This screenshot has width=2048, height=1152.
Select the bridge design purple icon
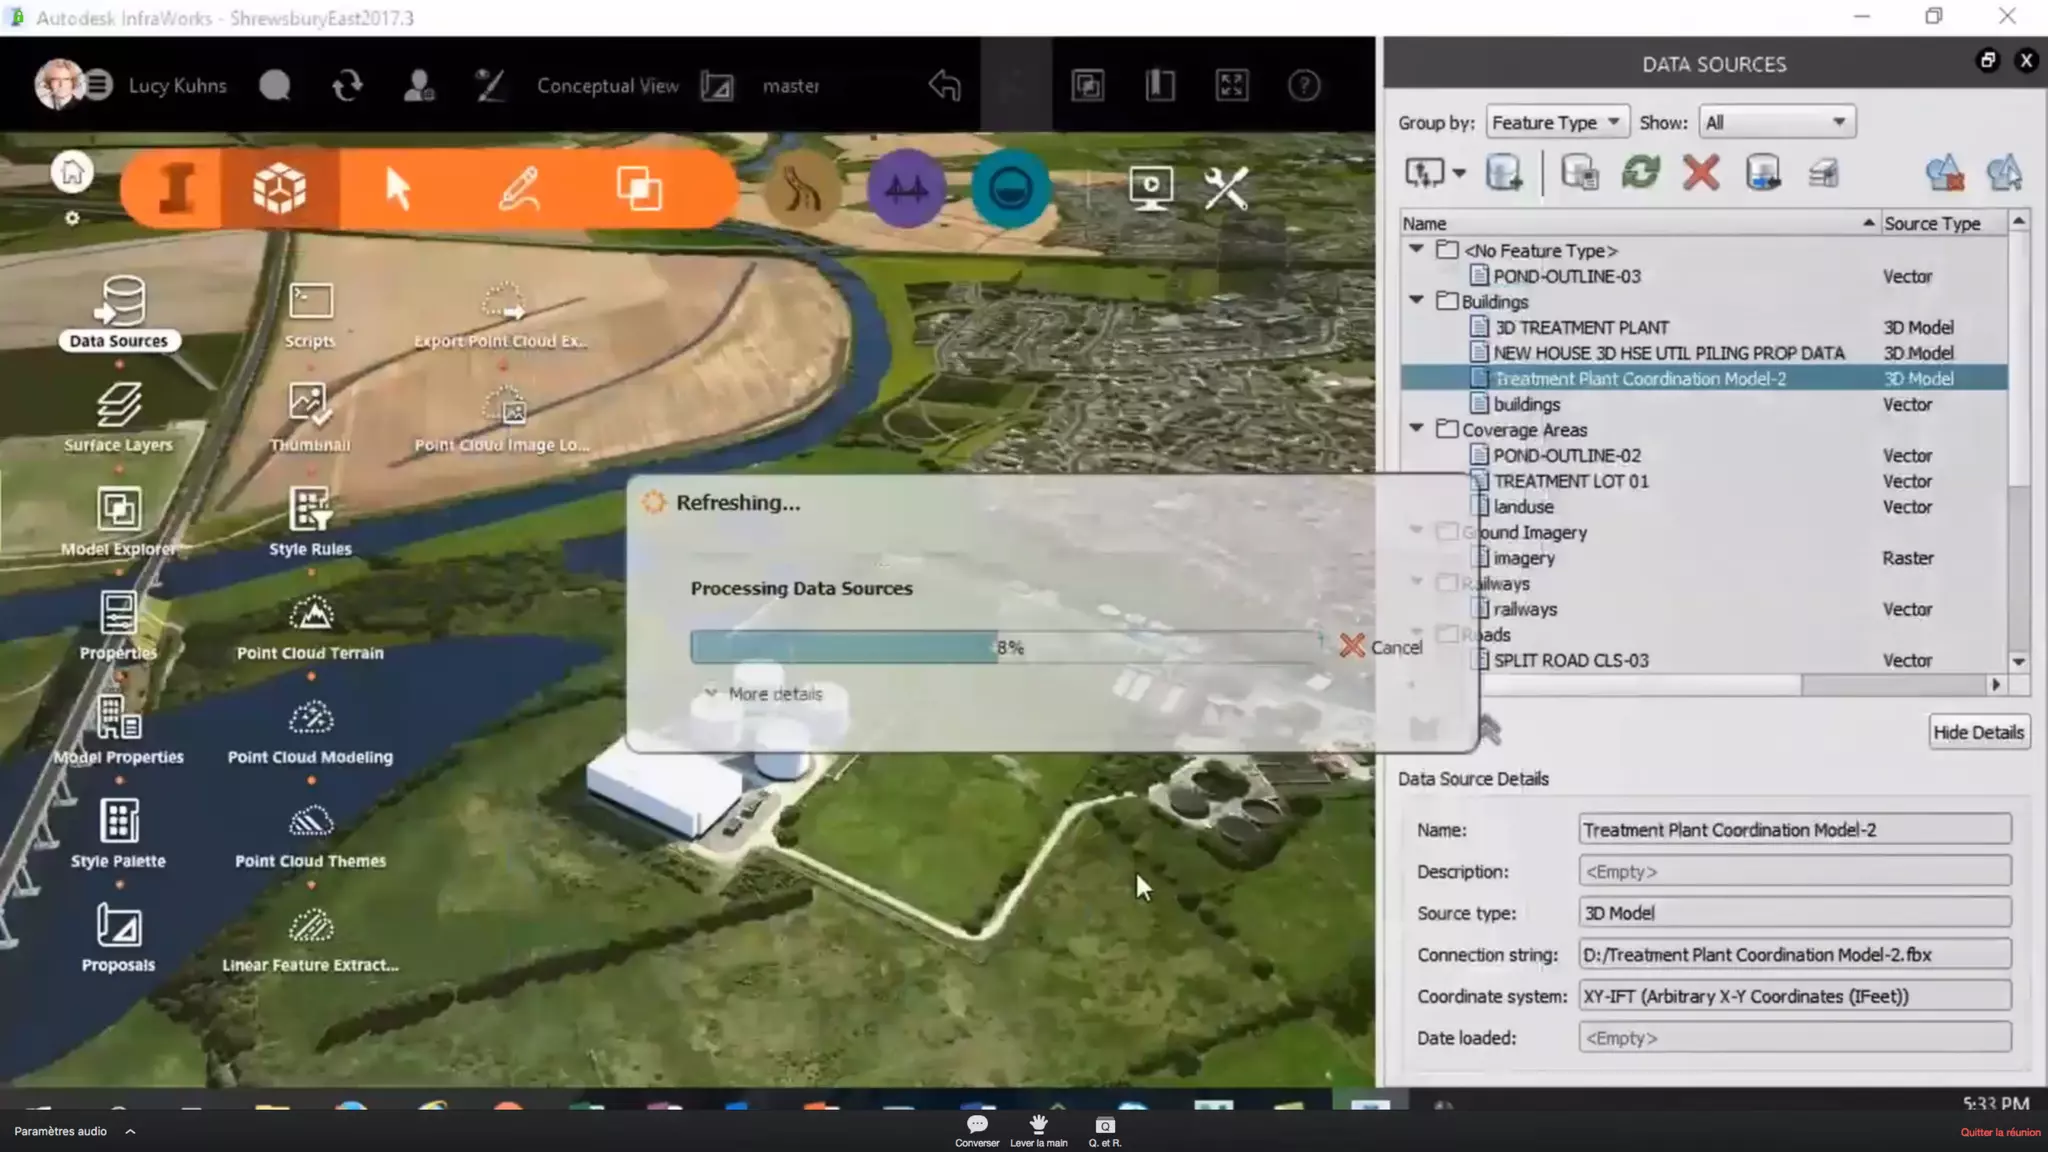906,188
